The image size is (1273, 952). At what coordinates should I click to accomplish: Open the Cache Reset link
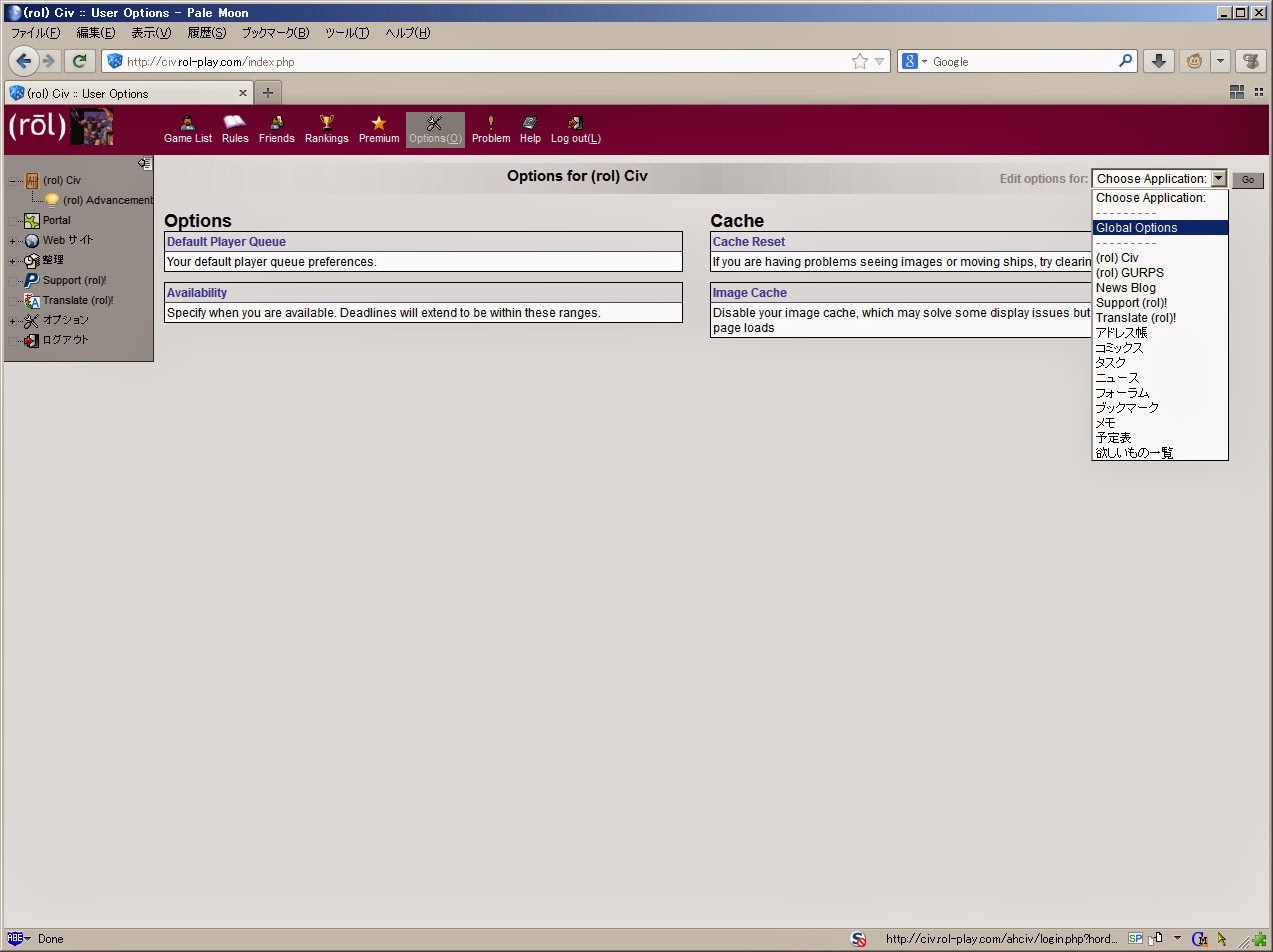point(749,242)
